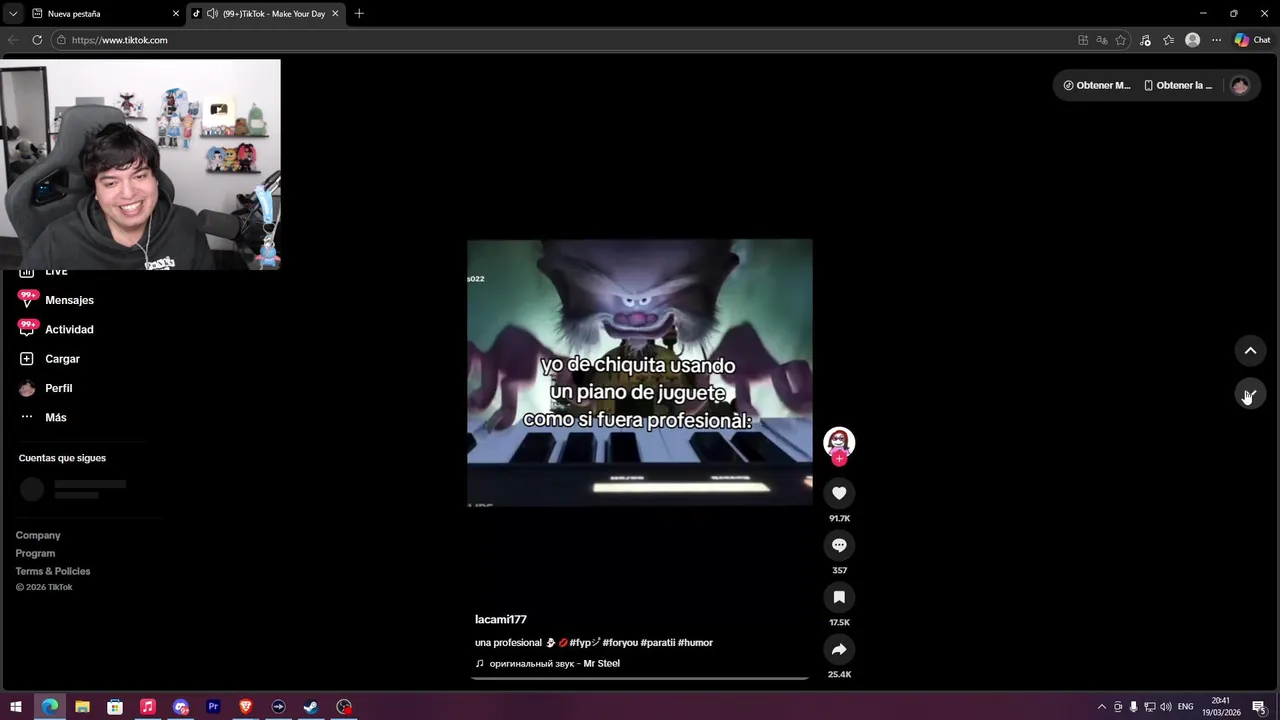Open Microsoft Store from the taskbar
Viewport: 1280px width, 720px height.
(x=115, y=707)
